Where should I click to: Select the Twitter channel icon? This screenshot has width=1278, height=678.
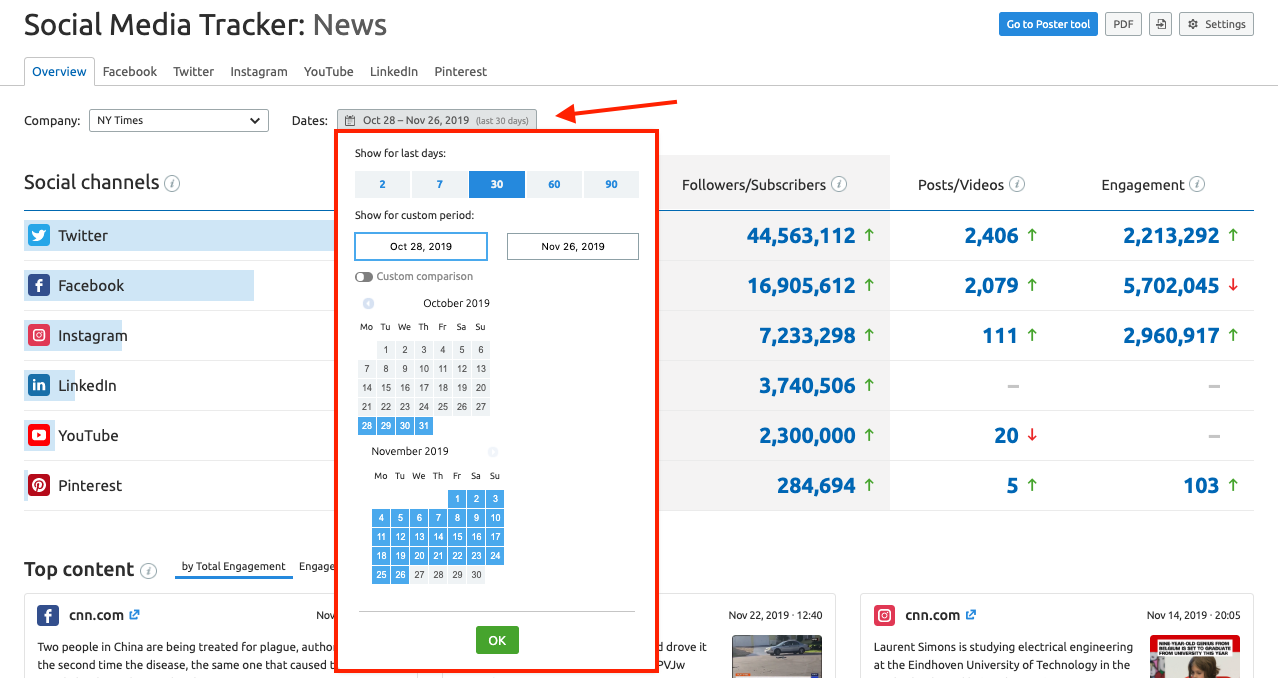[x=38, y=235]
